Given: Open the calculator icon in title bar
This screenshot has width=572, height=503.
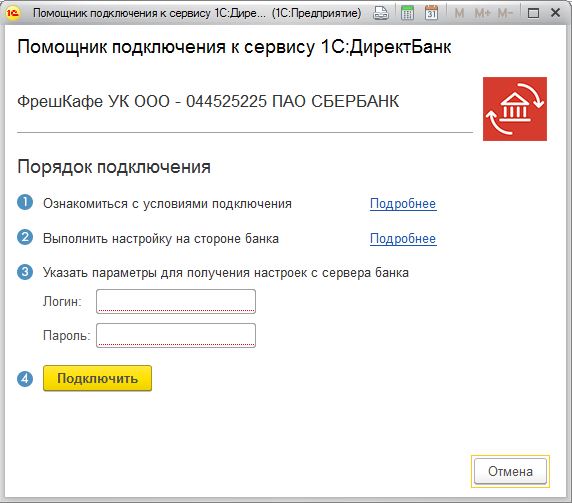Looking at the screenshot, I should [407, 13].
